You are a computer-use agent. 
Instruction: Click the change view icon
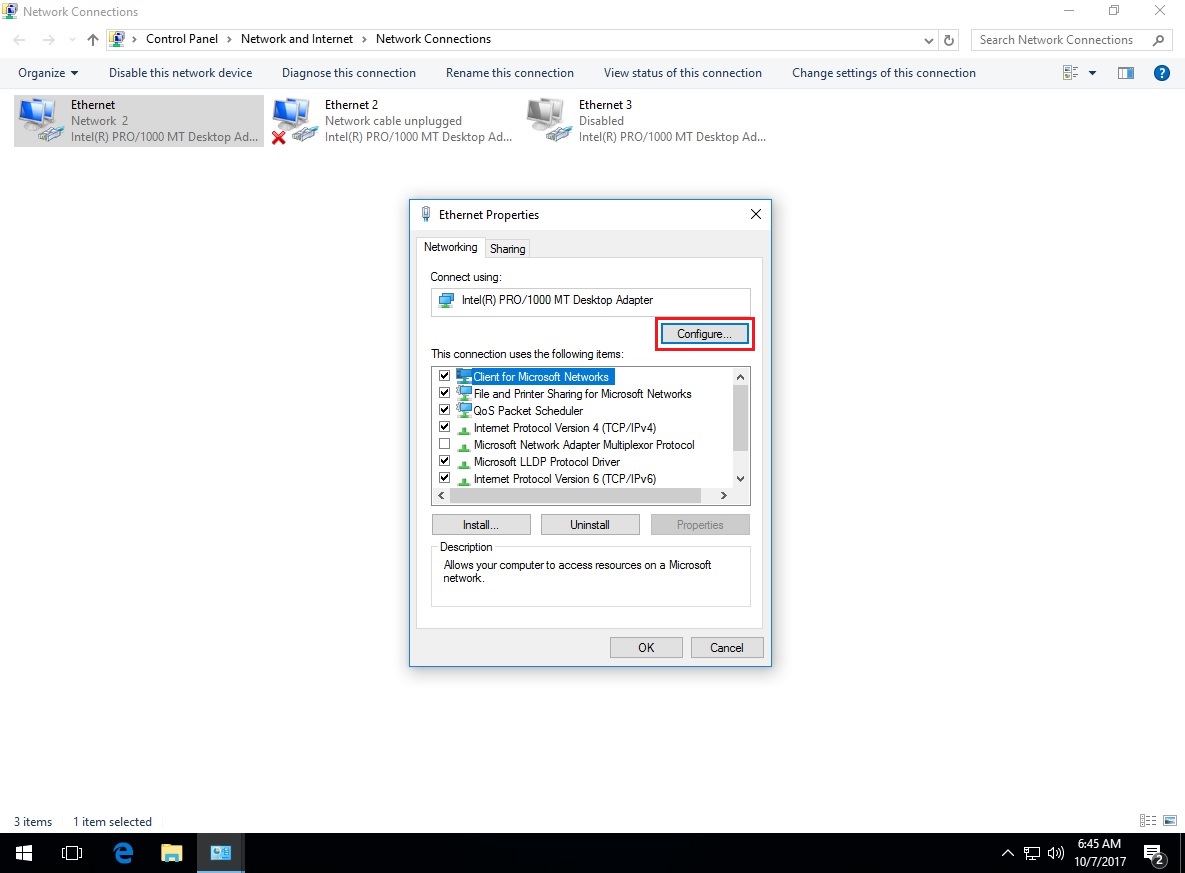point(1070,73)
